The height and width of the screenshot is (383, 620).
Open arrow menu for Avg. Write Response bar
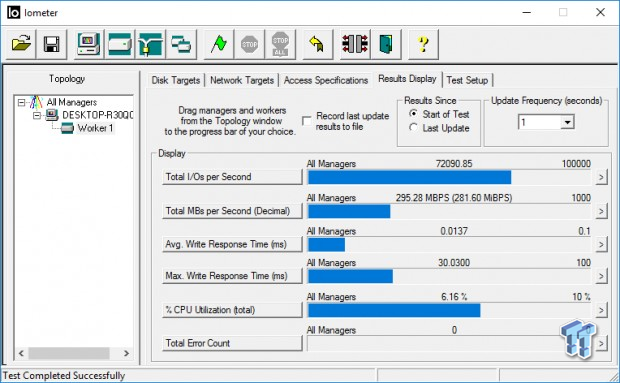tap(601, 244)
